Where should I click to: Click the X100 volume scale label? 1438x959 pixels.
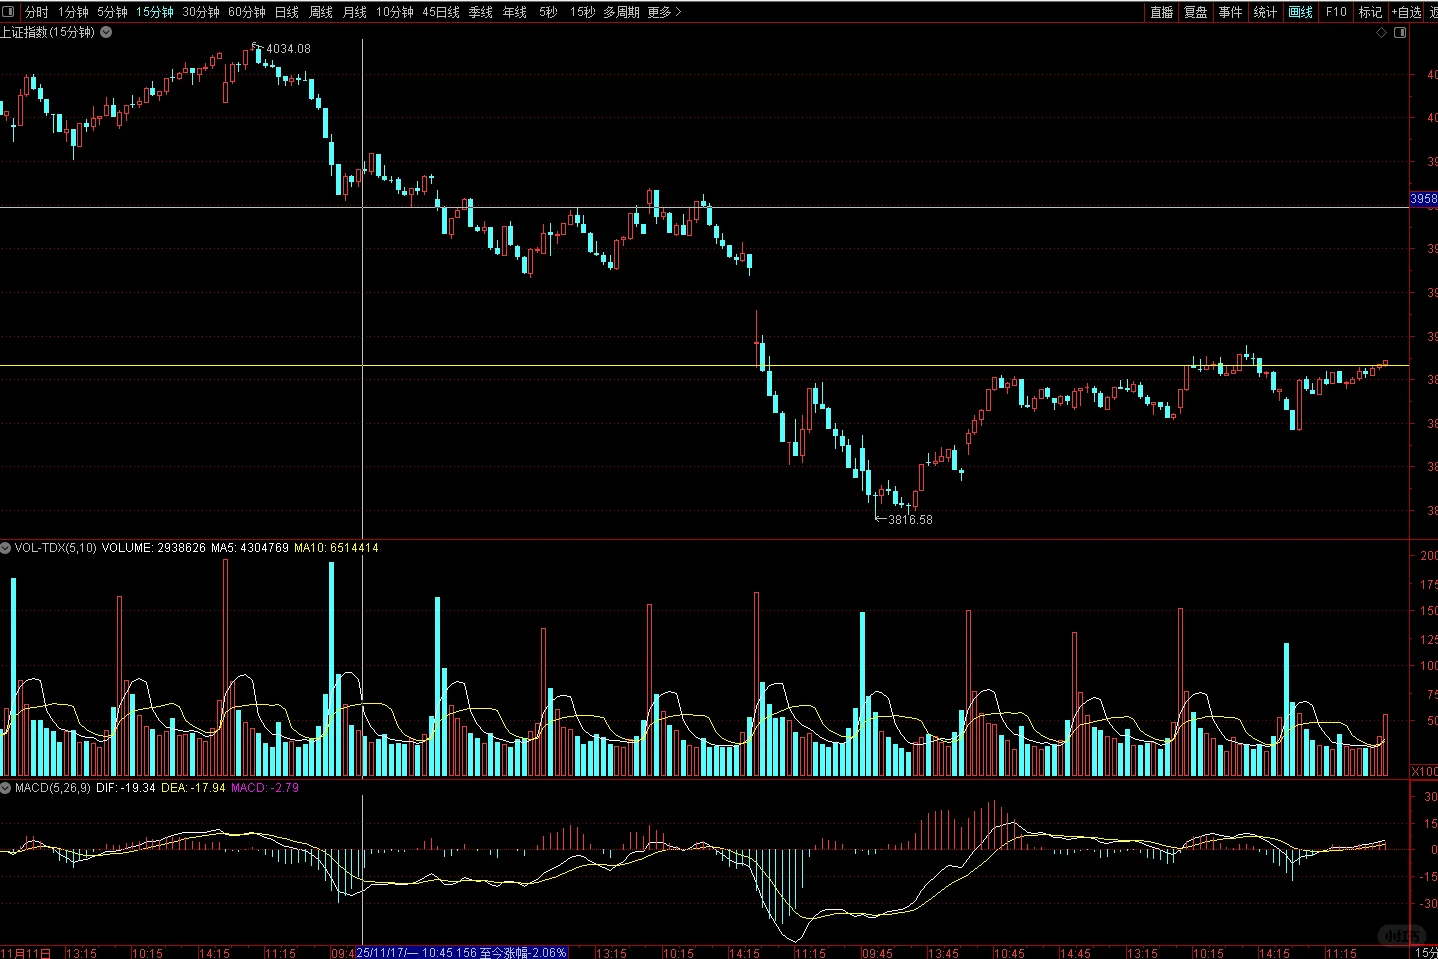point(1425,771)
